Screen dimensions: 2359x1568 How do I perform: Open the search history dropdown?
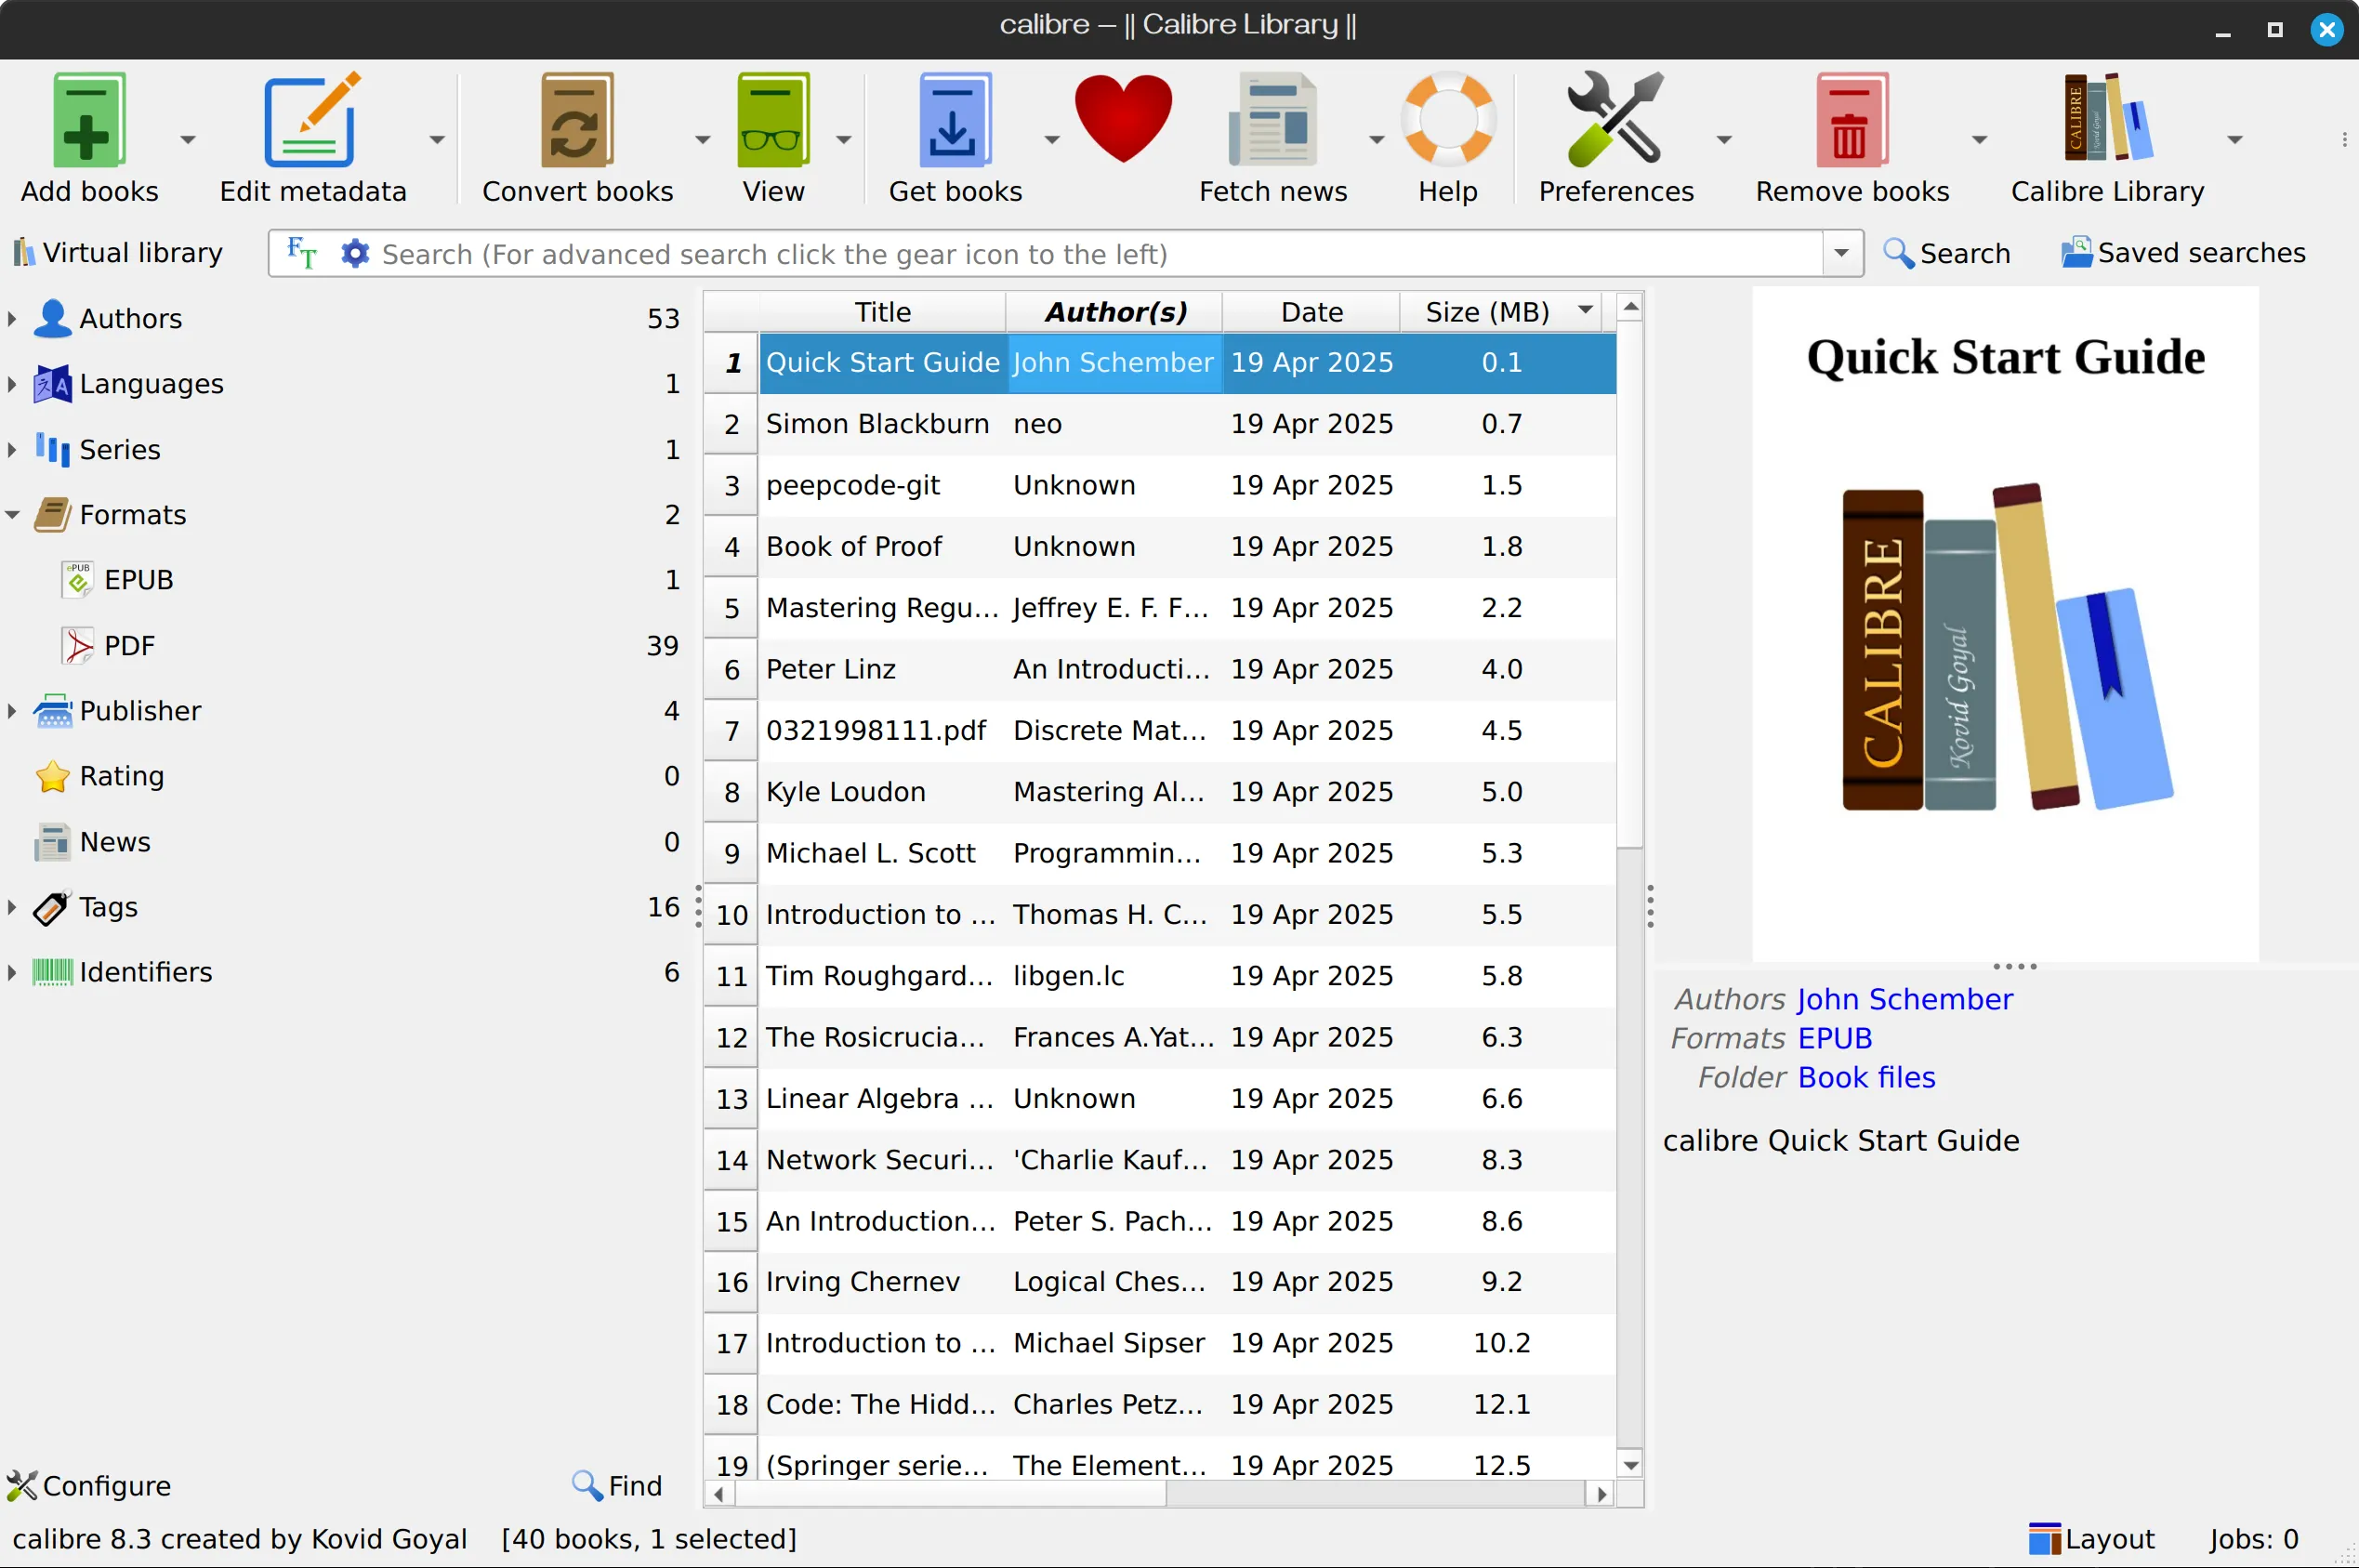point(1841,253)
